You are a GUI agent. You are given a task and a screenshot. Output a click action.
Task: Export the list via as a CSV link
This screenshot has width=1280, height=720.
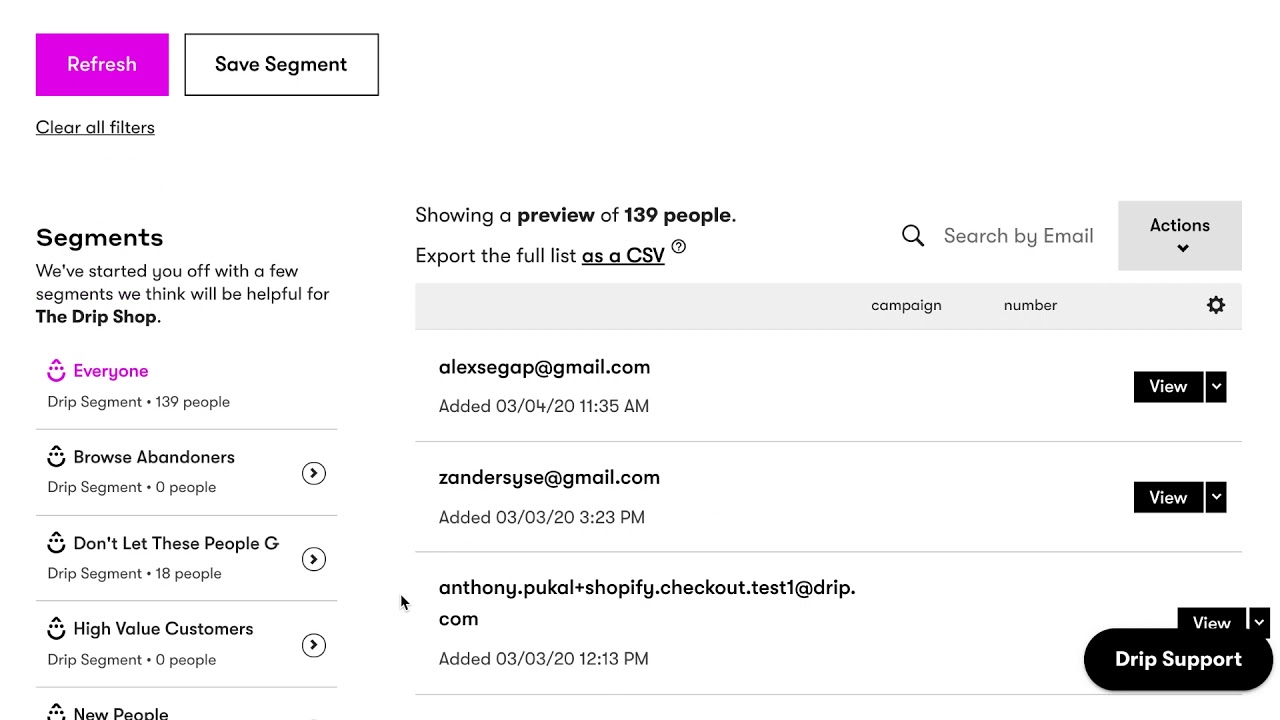pyautogui.click(x=623, y=256)
